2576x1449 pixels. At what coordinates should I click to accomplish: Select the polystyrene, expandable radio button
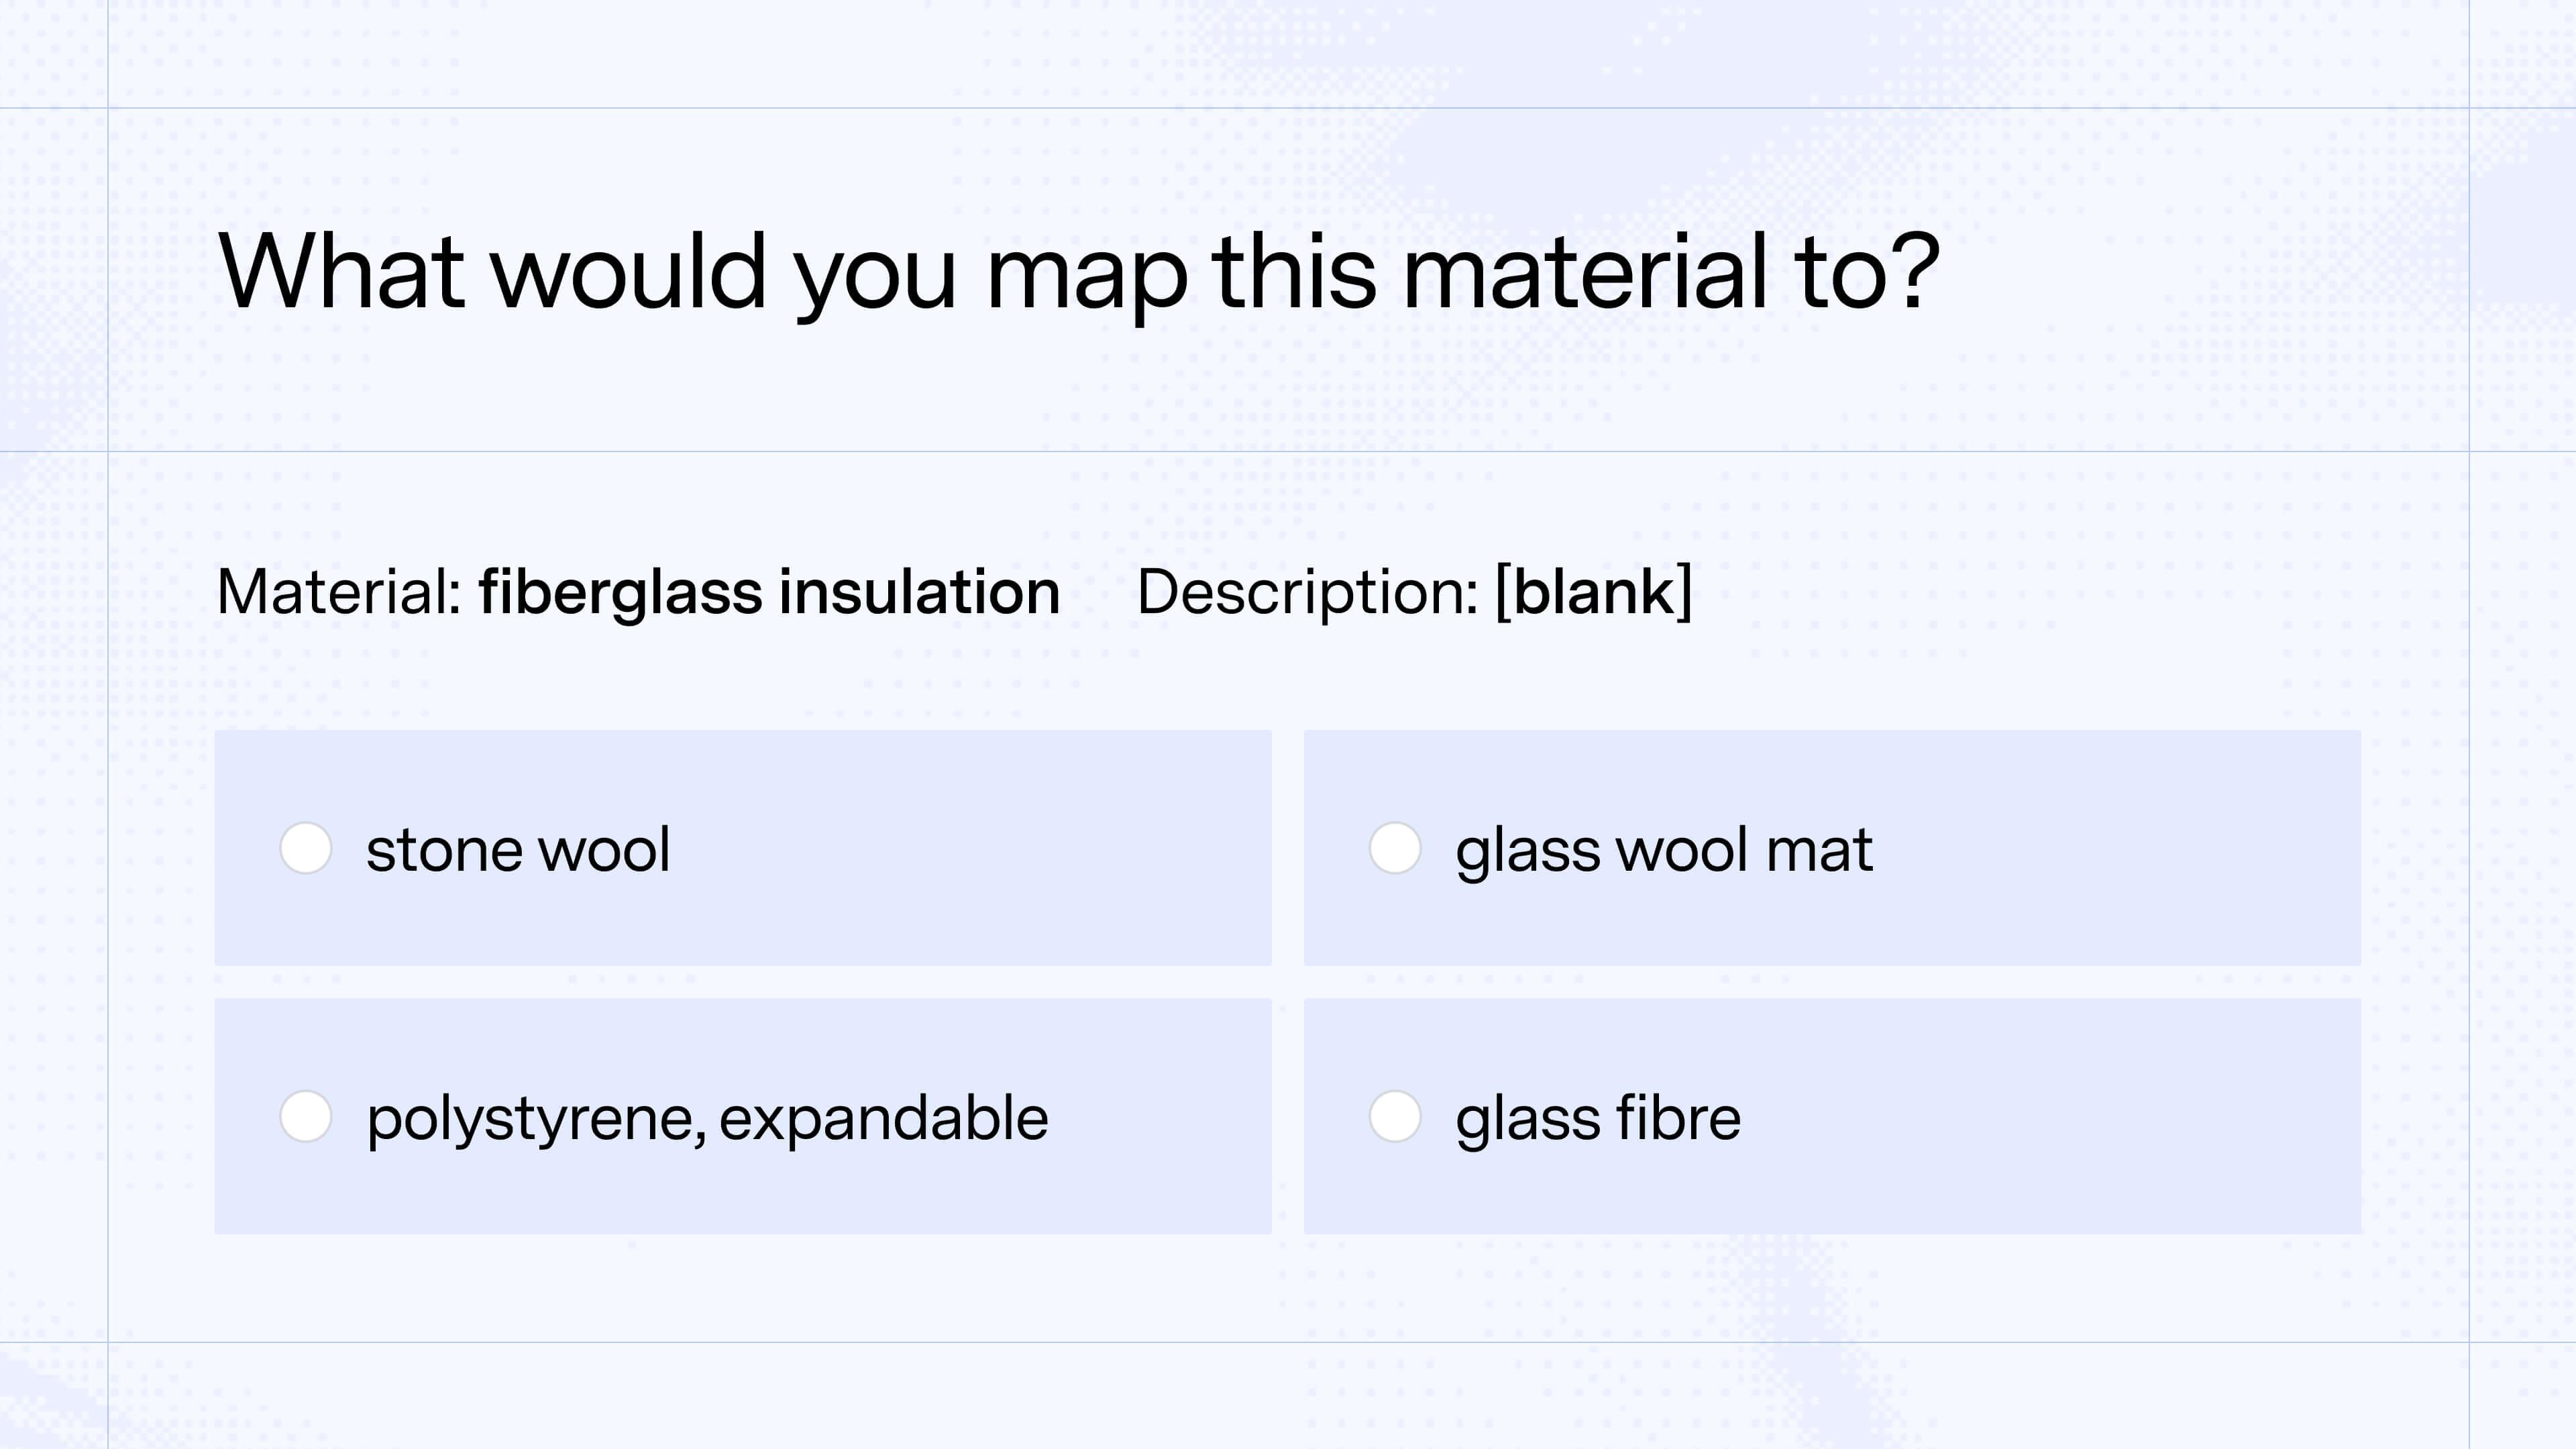tap(305, 1118)
